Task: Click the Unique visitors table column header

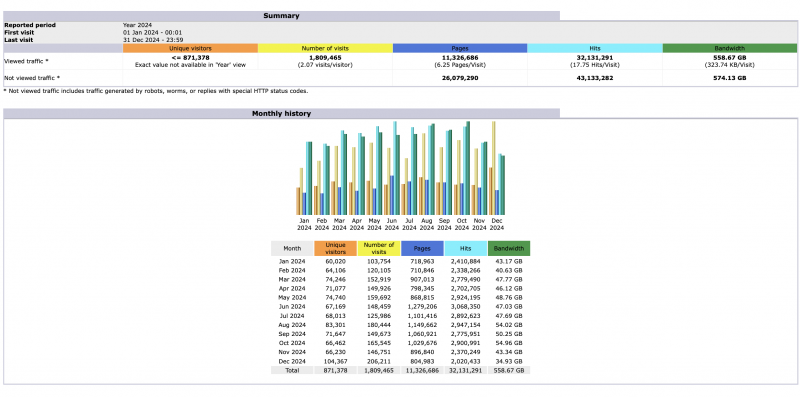Action: (x=336, y=249)
